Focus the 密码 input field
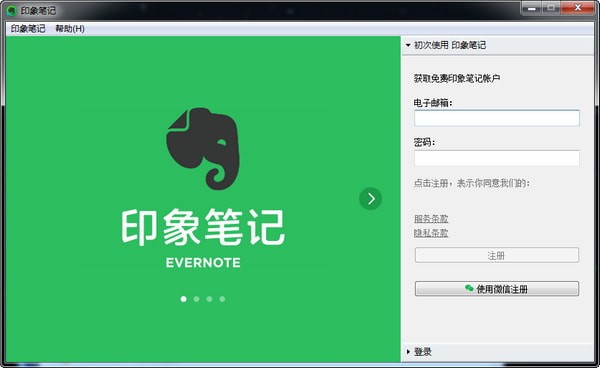The width and height of the screenshot is (600, 368). pos(497,158)
